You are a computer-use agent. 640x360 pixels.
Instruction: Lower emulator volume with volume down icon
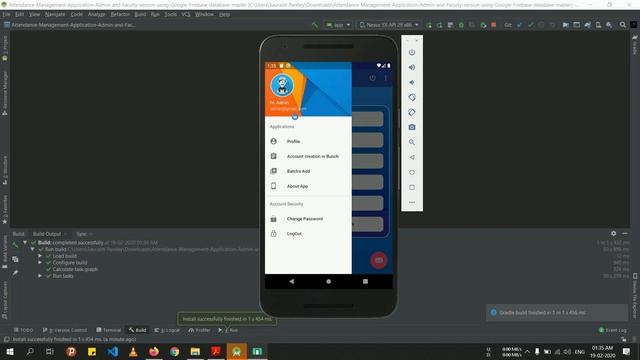[412, 82]
